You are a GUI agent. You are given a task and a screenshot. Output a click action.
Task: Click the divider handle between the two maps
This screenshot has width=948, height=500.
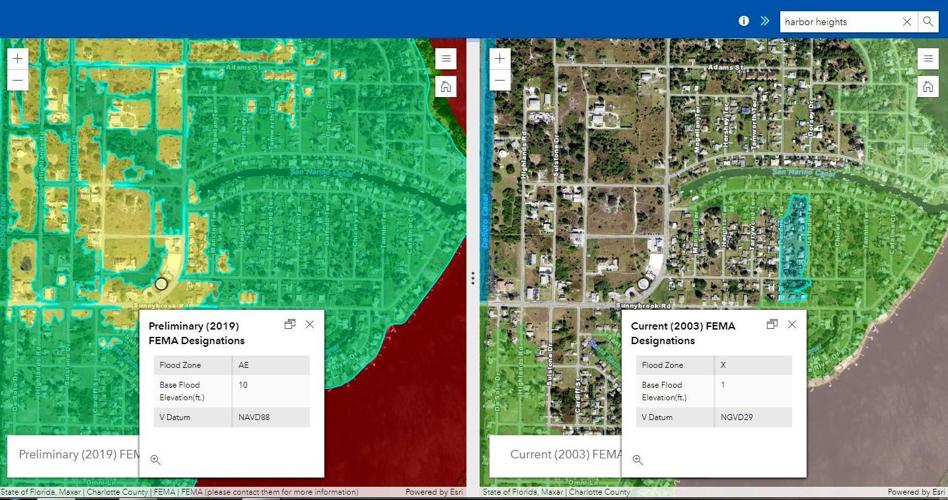point(473,279)
